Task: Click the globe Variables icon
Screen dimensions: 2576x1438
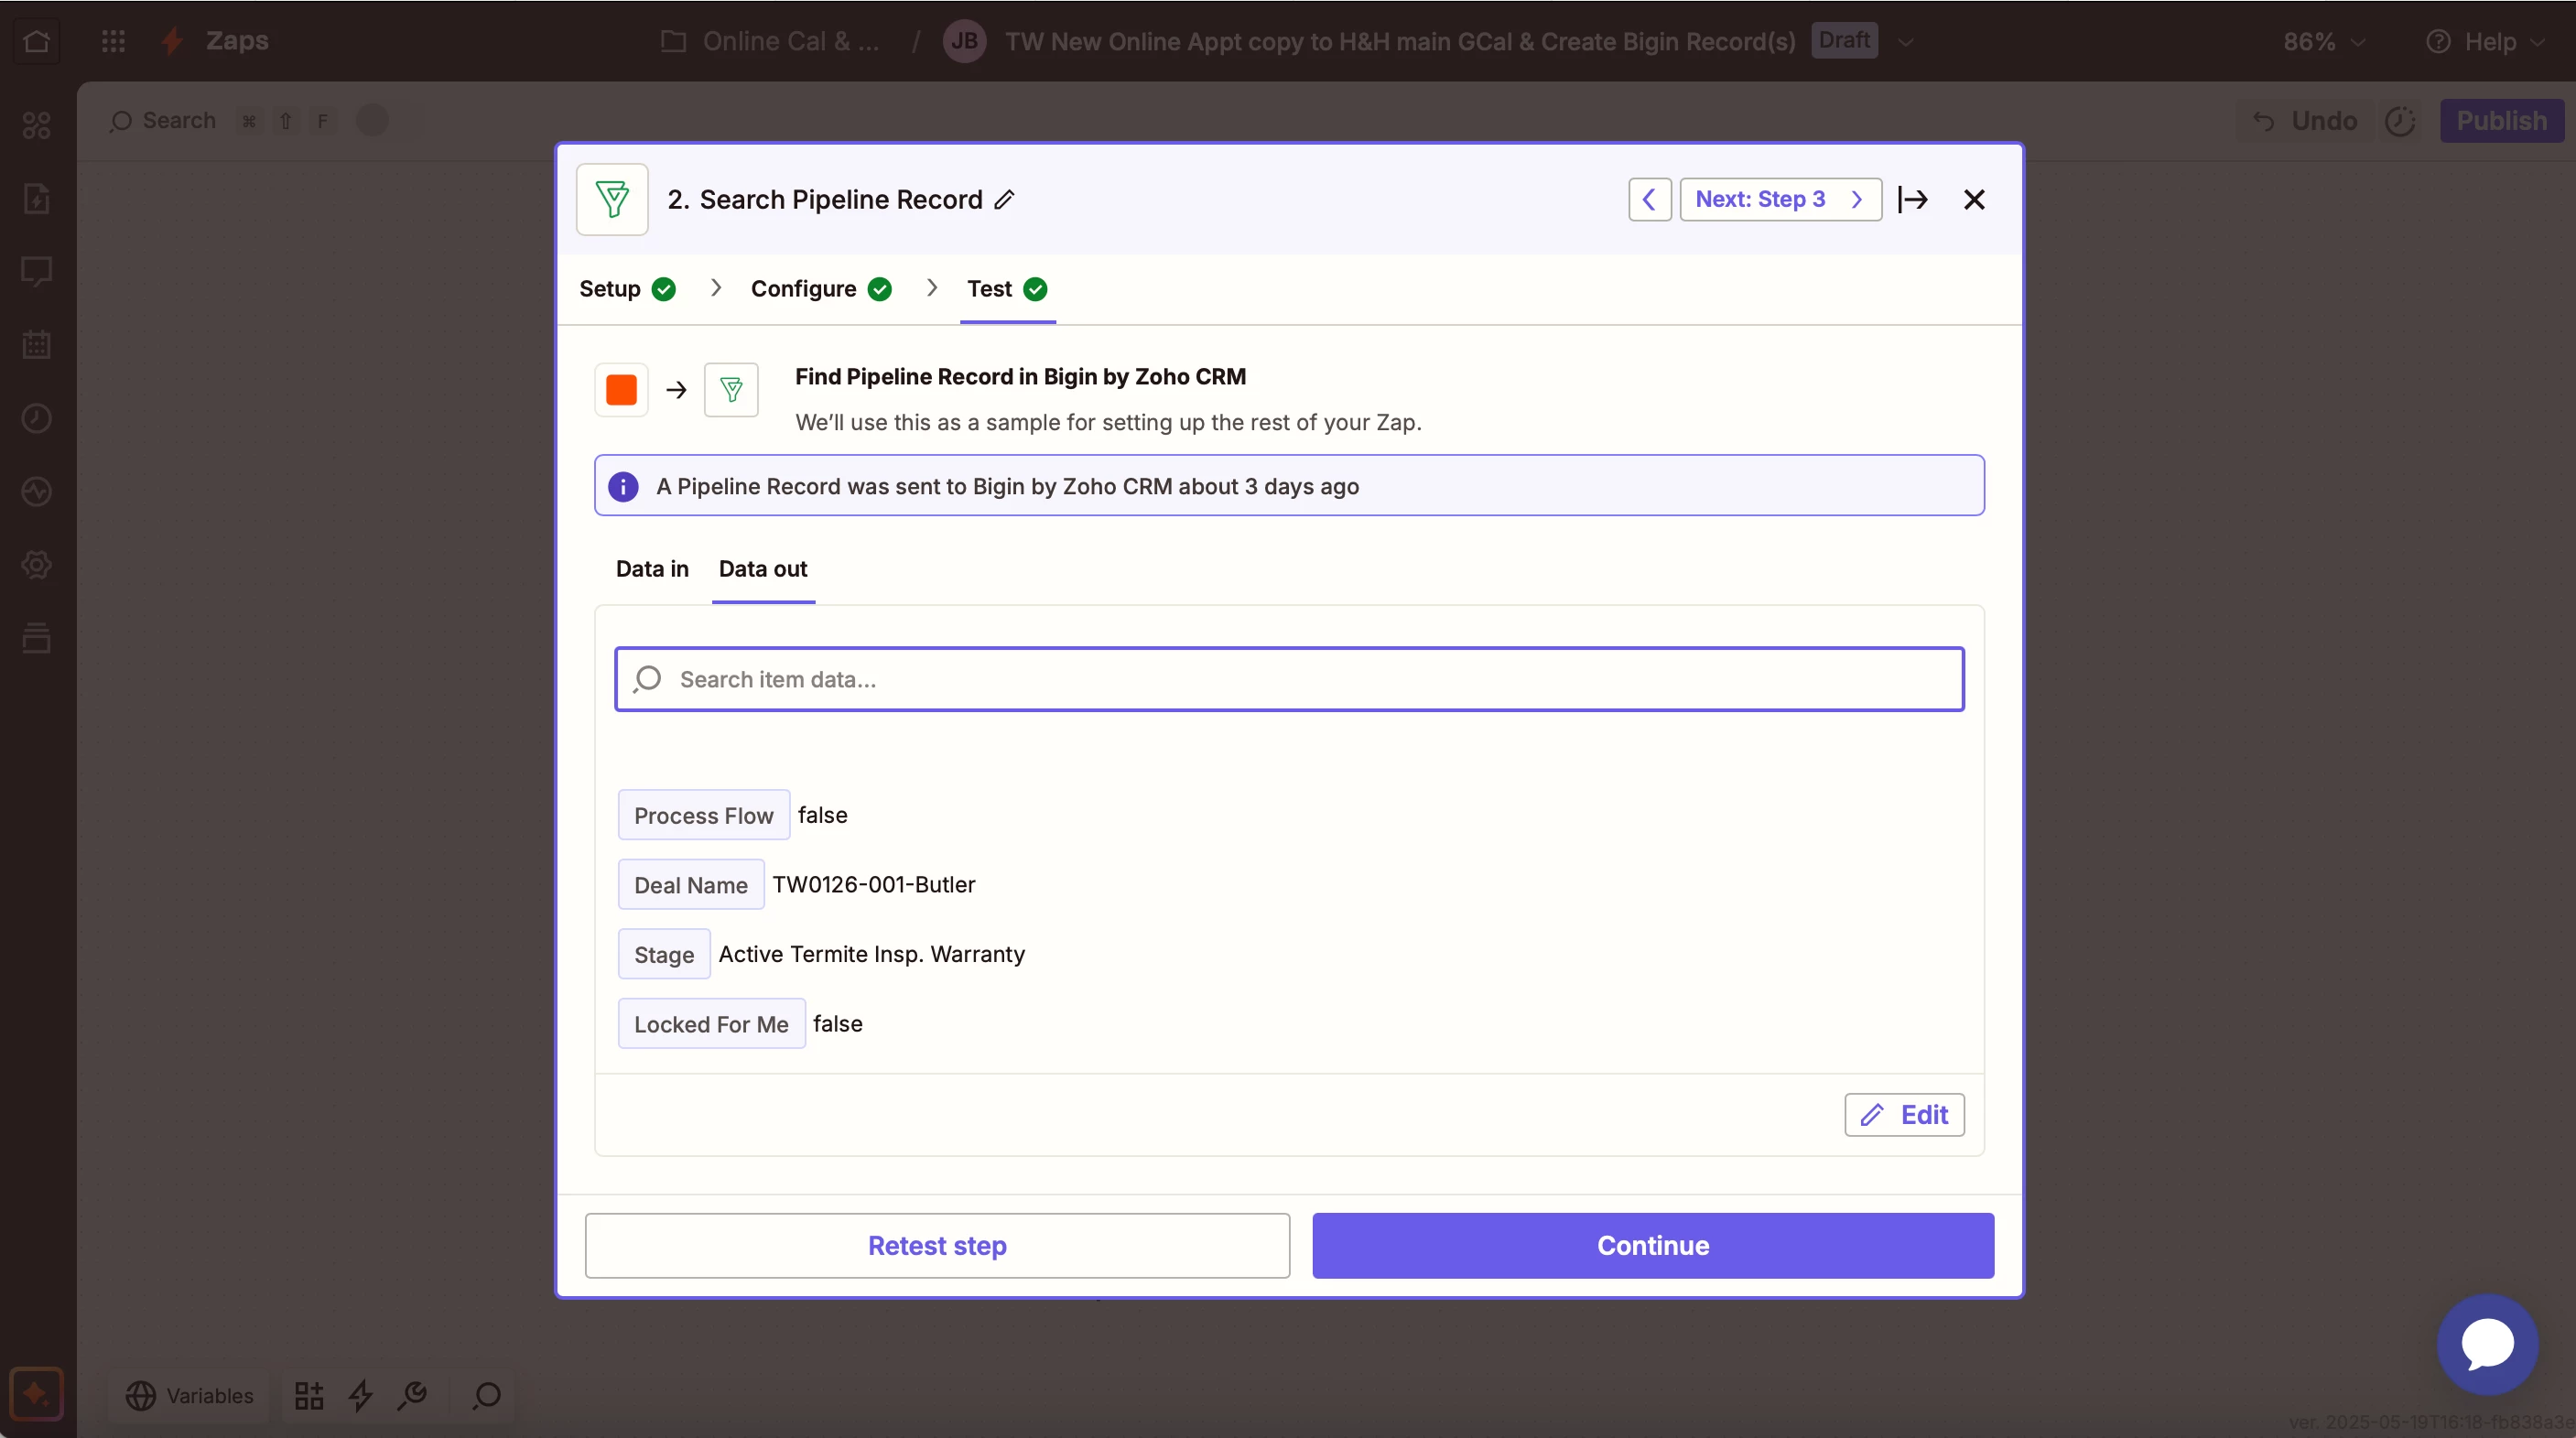Action: tap(140, 1395)
